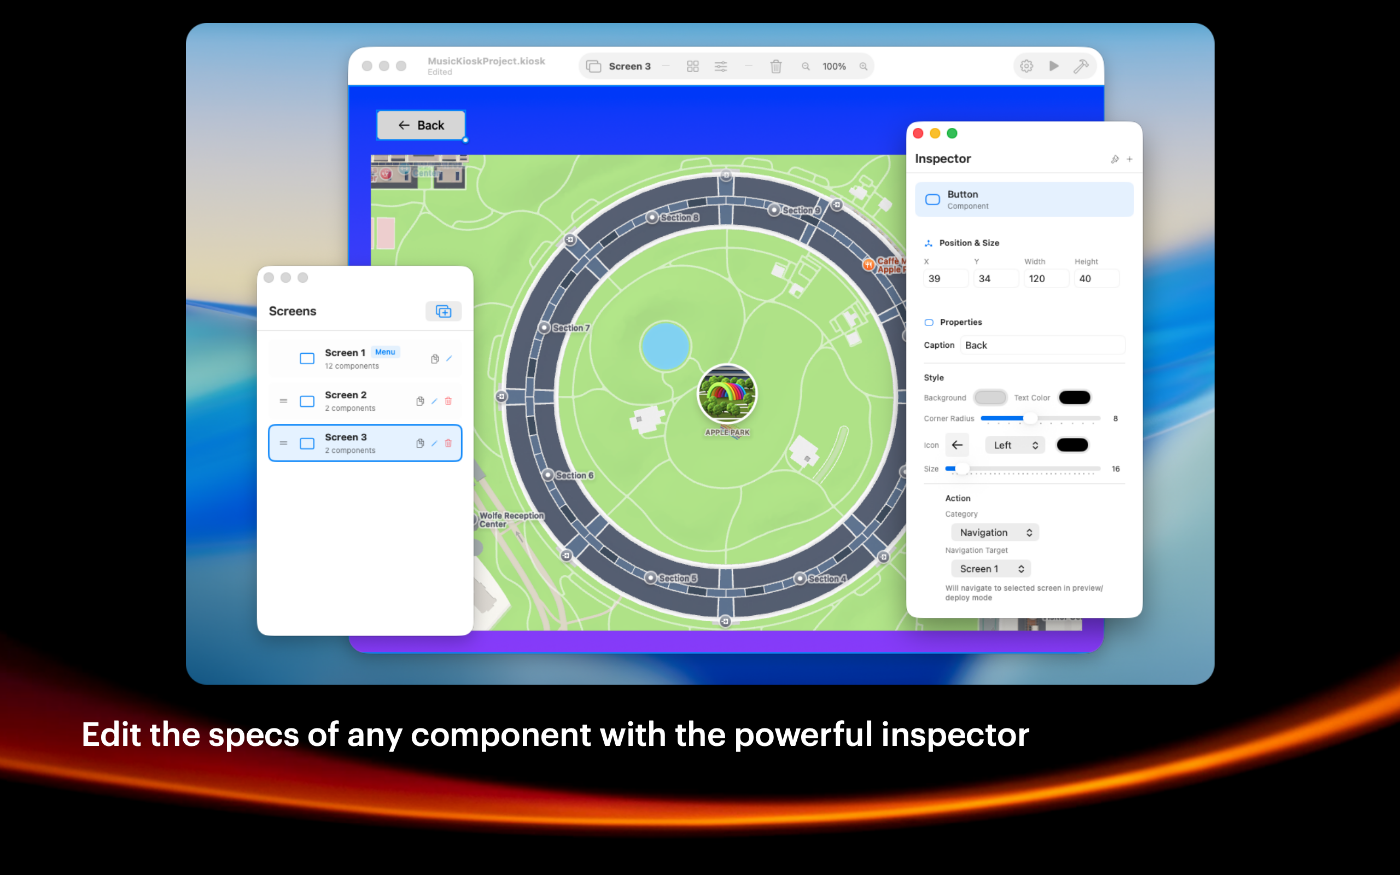Open the icon position Left dropdown

click(1015, 445)
